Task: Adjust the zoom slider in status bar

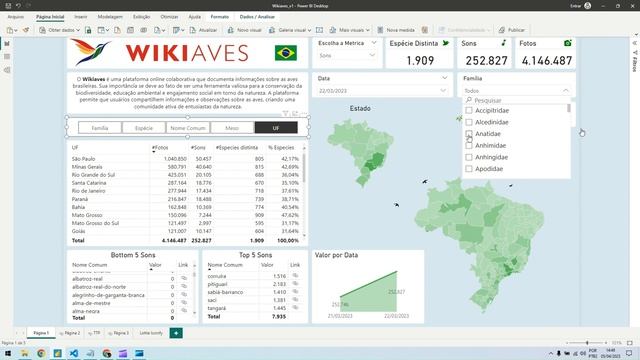Action: (587, 343)
